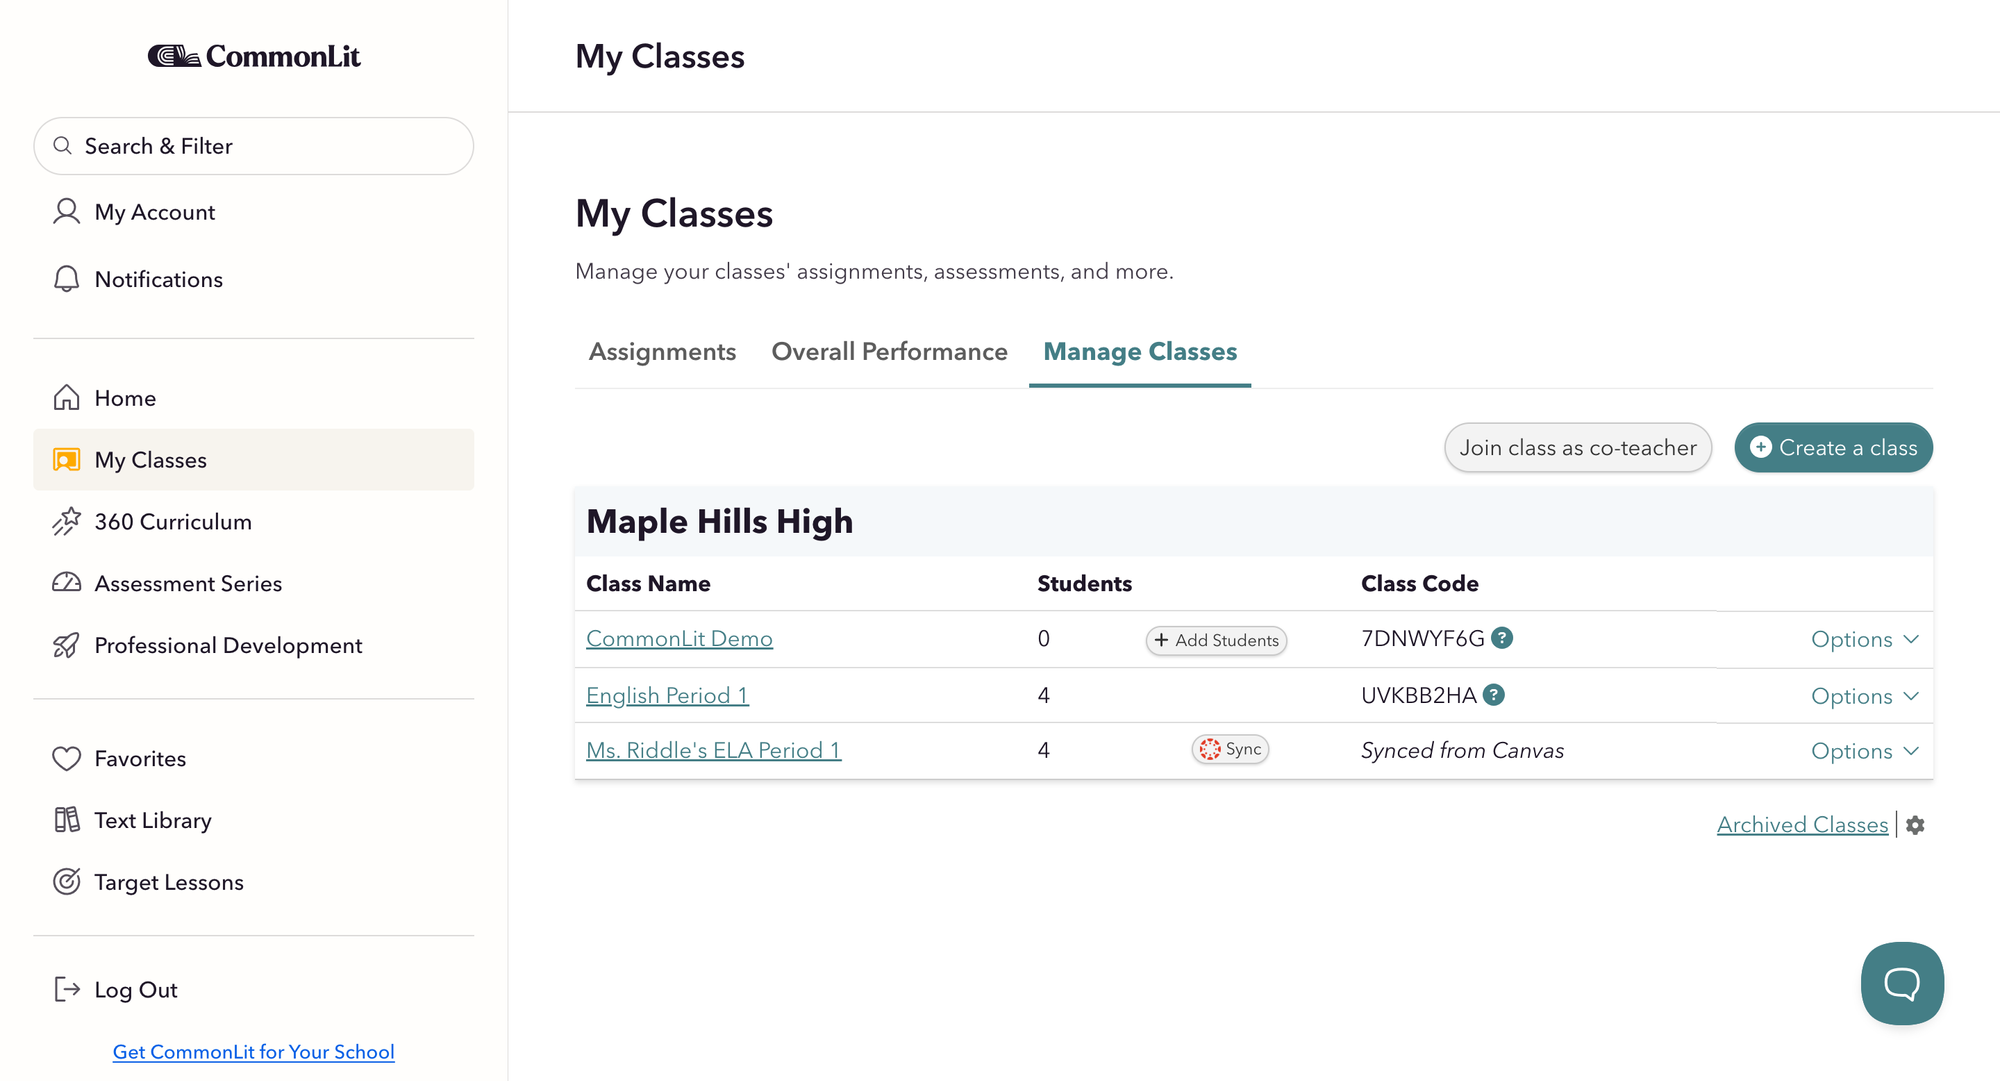Click the Assessment Series gauge icon
The height and width of the screenshot is (1081, 2000).
click(x=66, y=583)
